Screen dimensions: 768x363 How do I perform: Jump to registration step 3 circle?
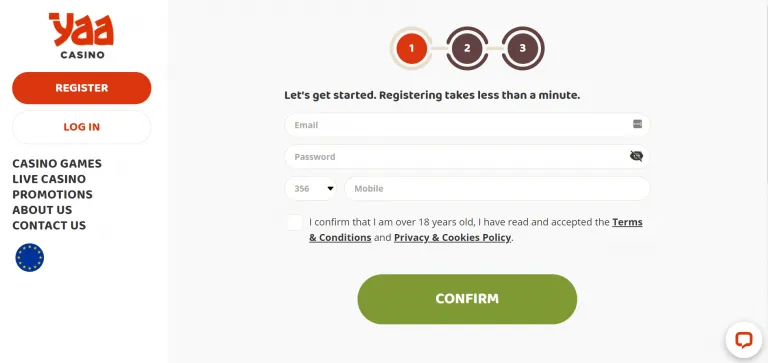coord(523,48)
